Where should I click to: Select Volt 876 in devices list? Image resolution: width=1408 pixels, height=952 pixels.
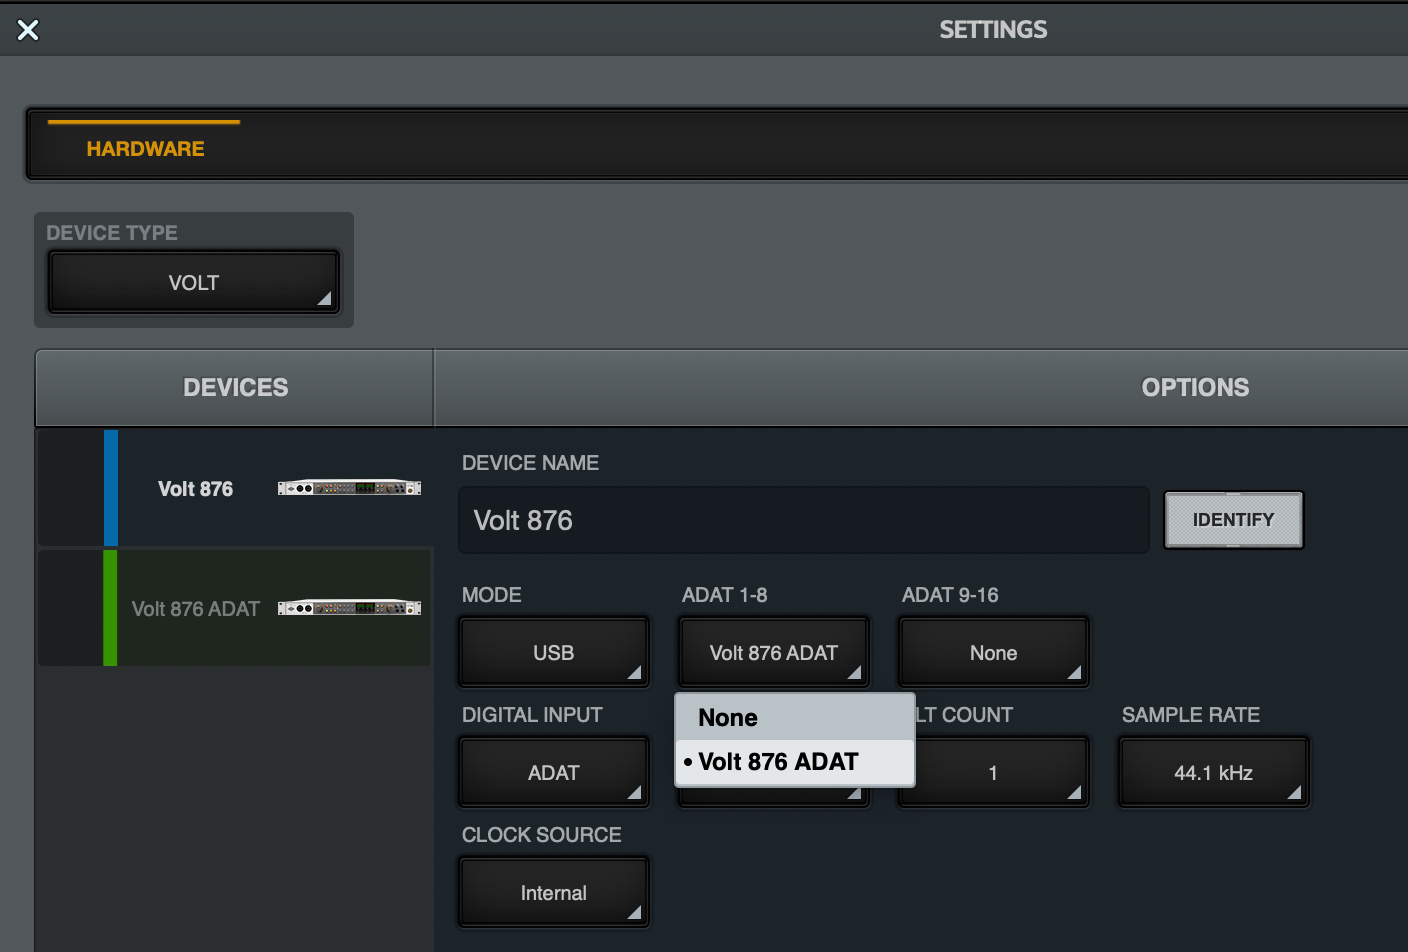point(196,489)
